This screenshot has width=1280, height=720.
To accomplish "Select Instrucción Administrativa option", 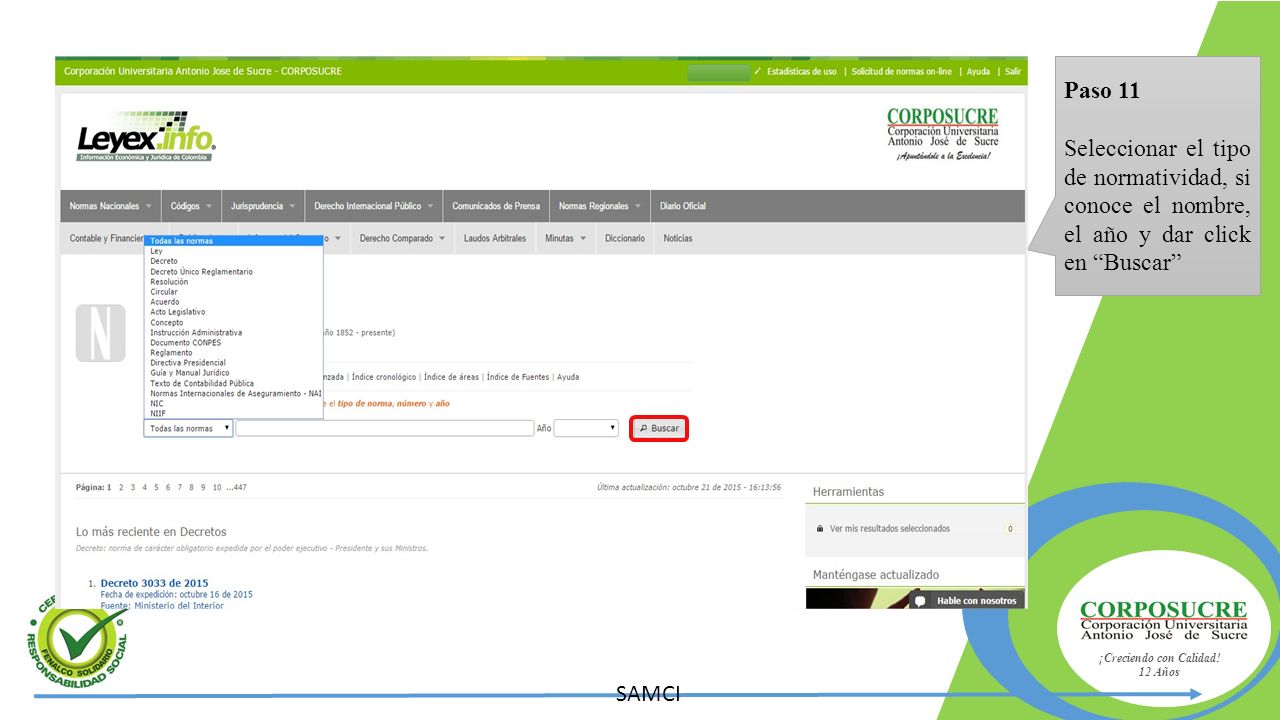I will pyautogui.click(x=233, y=333).
